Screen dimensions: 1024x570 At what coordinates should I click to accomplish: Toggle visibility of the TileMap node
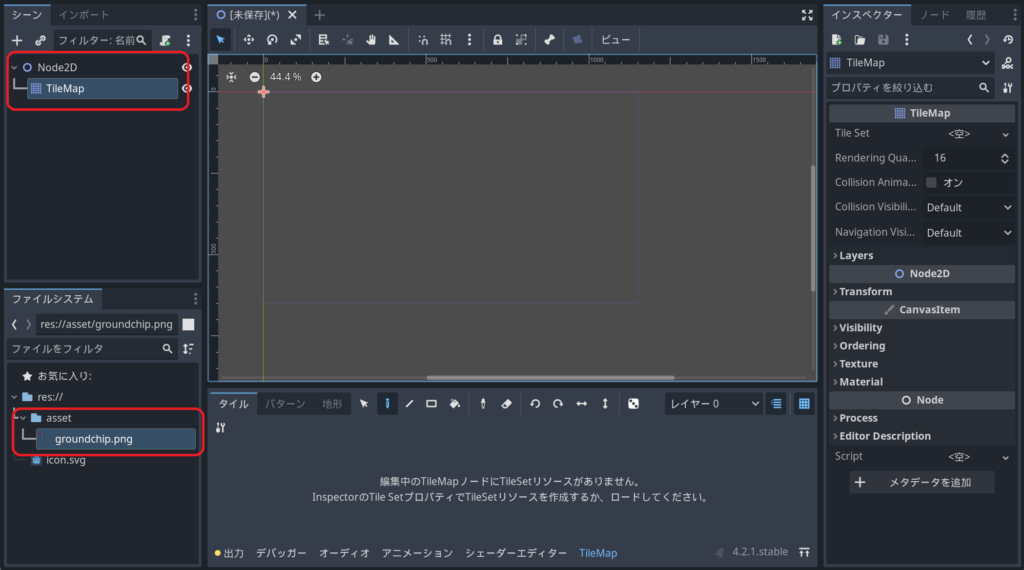tap(187, 89)
